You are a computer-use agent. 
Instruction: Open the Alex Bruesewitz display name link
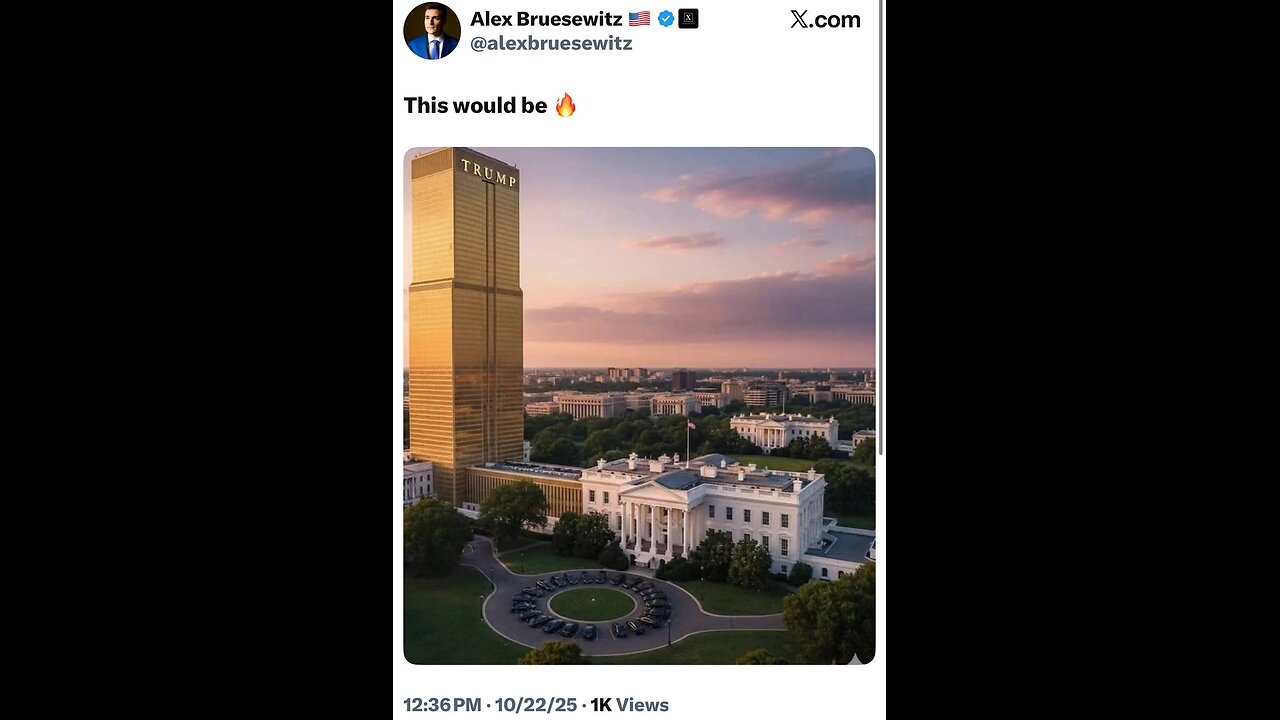(546, 19)
